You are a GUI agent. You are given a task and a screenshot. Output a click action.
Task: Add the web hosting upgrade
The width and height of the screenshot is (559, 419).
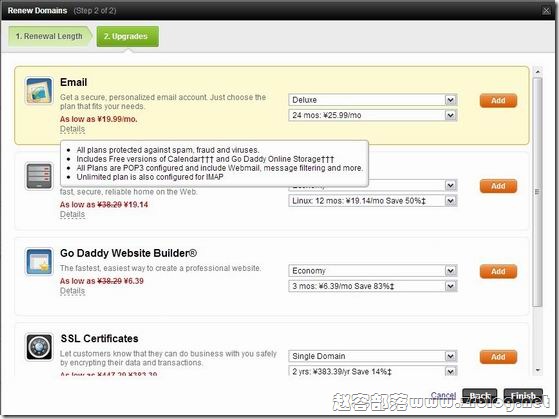(498, 186)
